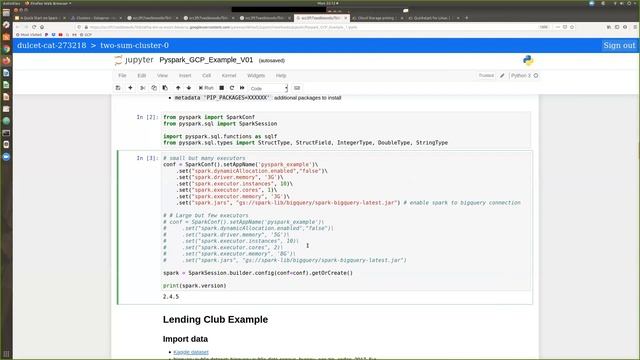This screenshot has height=360, width=640.
Task: Interrupt the kernel with stop icon
Action: (x=222, y=88)
